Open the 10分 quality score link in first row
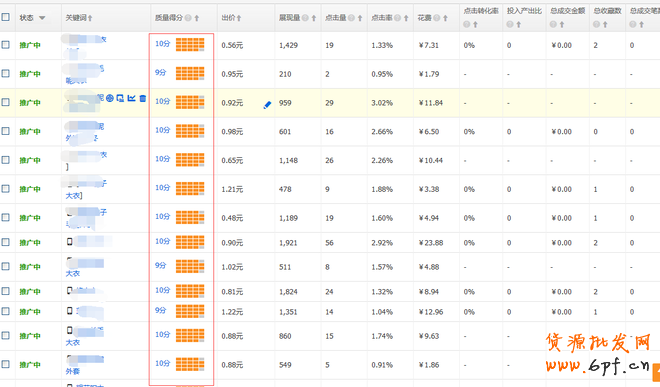This screenshot has height=387, width=660. [x=162, y=44]
